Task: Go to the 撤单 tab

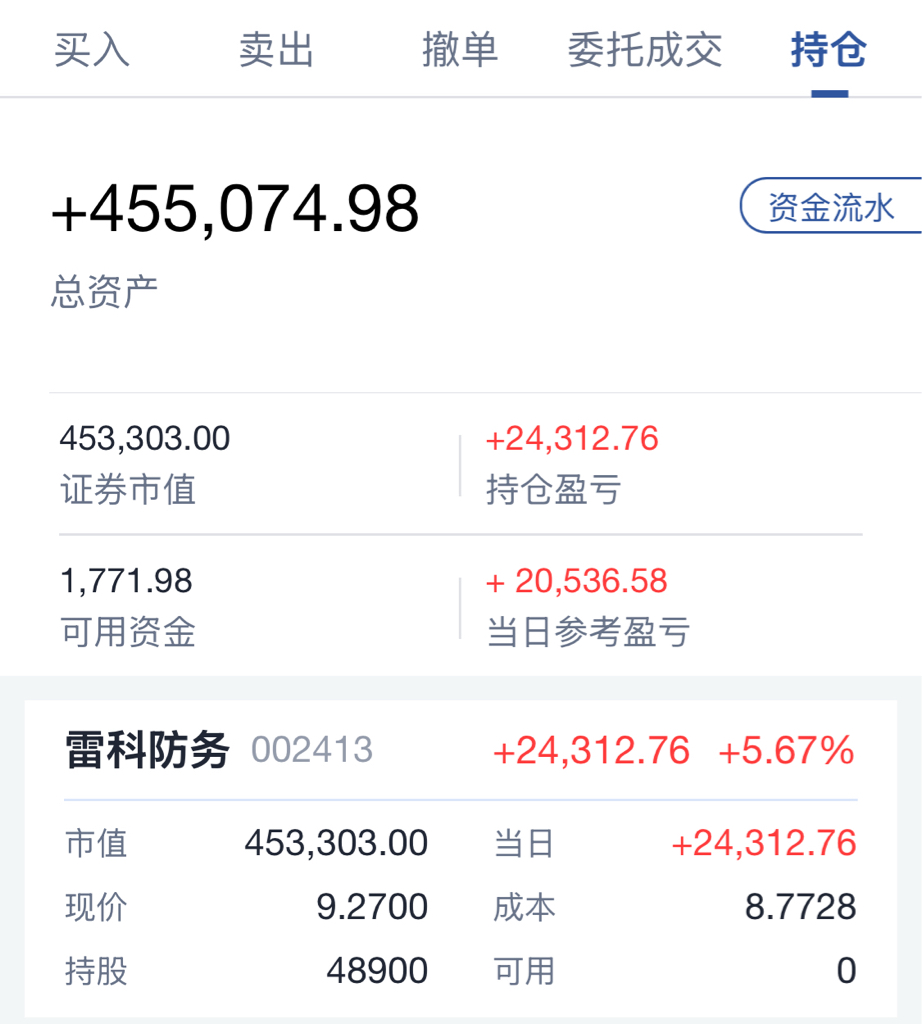Action: (x=460, y=50)
